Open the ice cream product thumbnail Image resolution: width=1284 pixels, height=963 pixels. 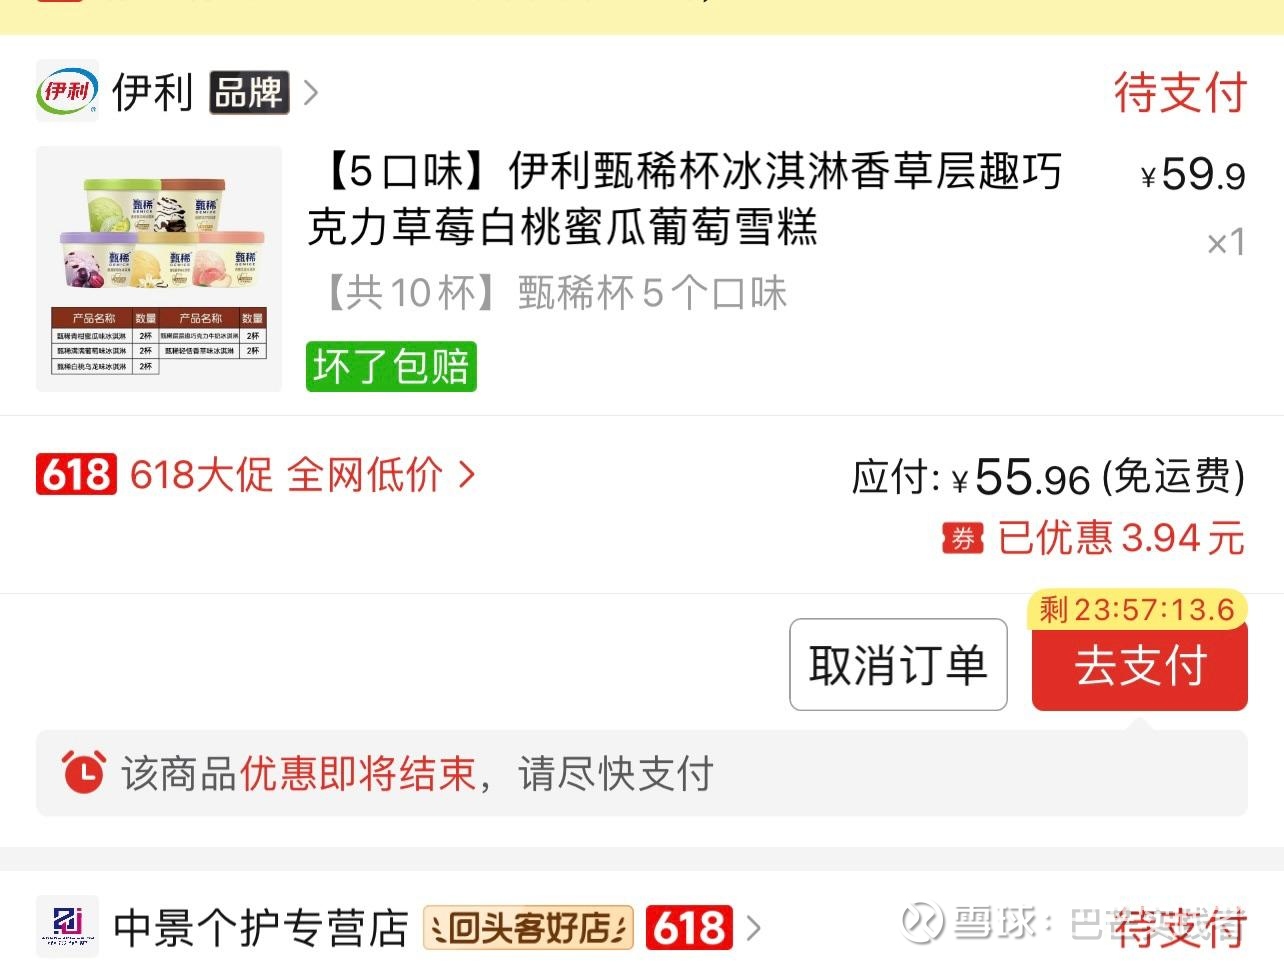[x=159, y=269]
